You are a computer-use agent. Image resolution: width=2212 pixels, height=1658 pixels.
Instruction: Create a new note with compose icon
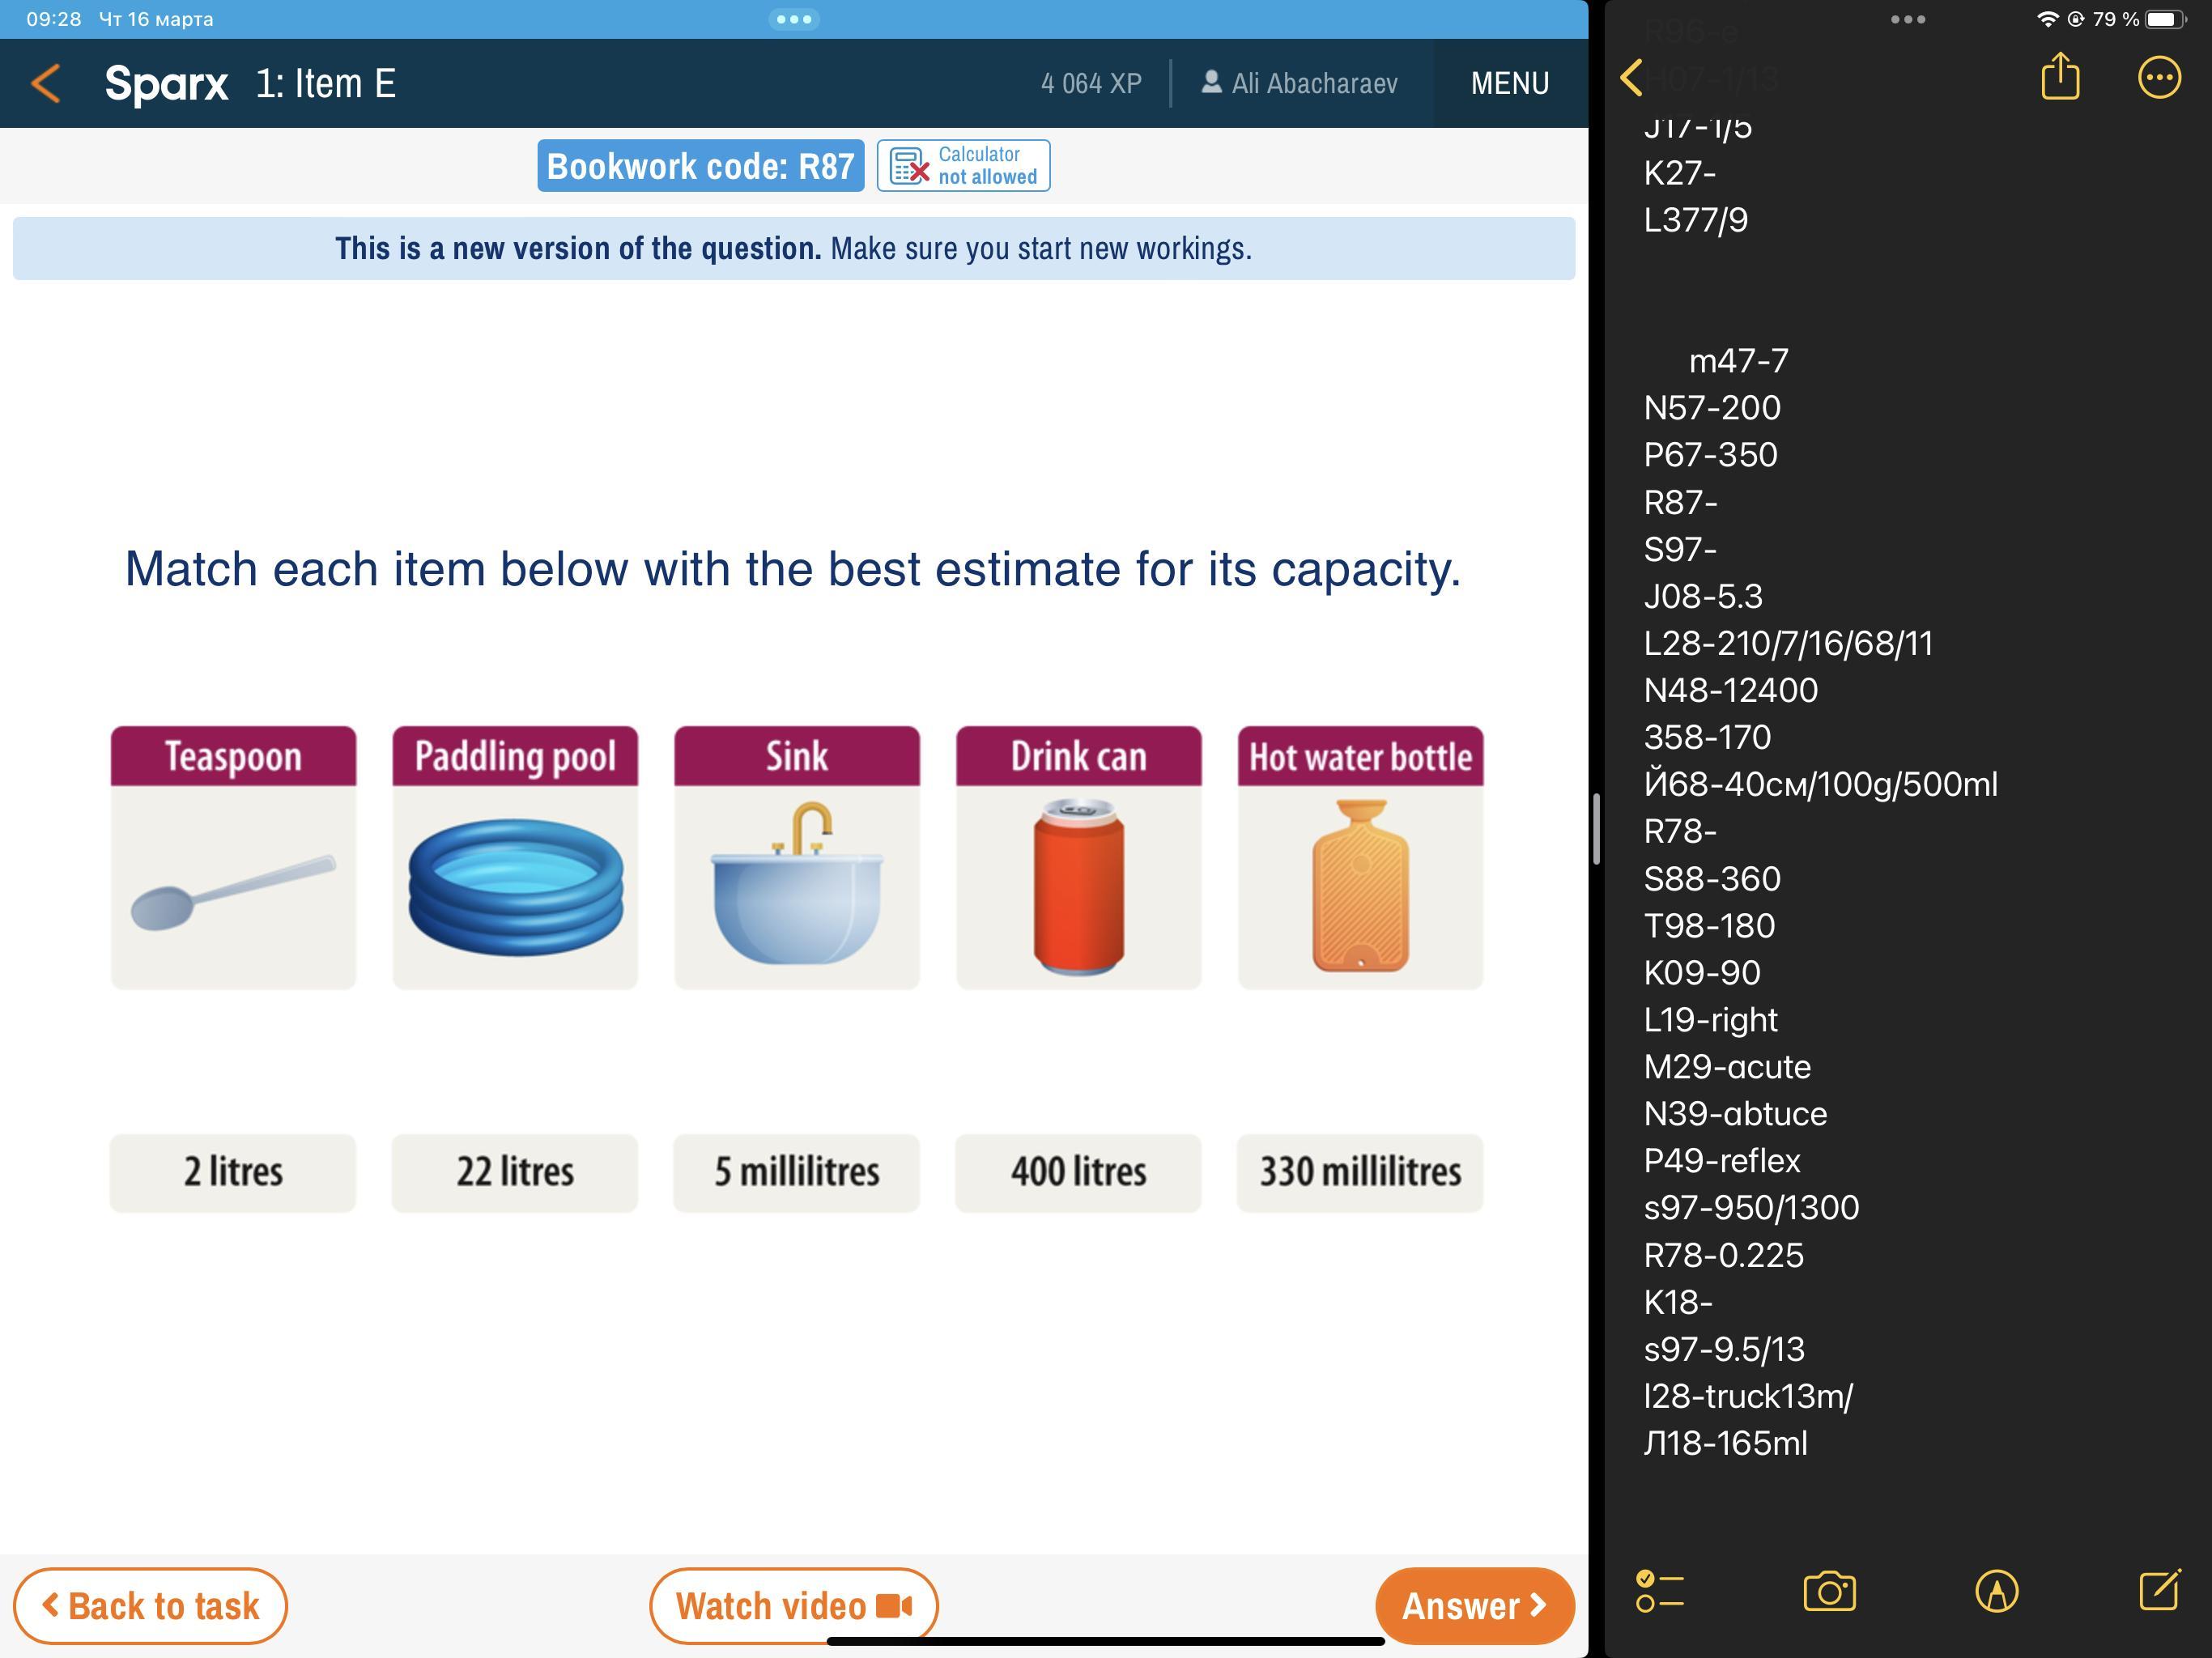pyautogui.click(x=2159, y=1590)
